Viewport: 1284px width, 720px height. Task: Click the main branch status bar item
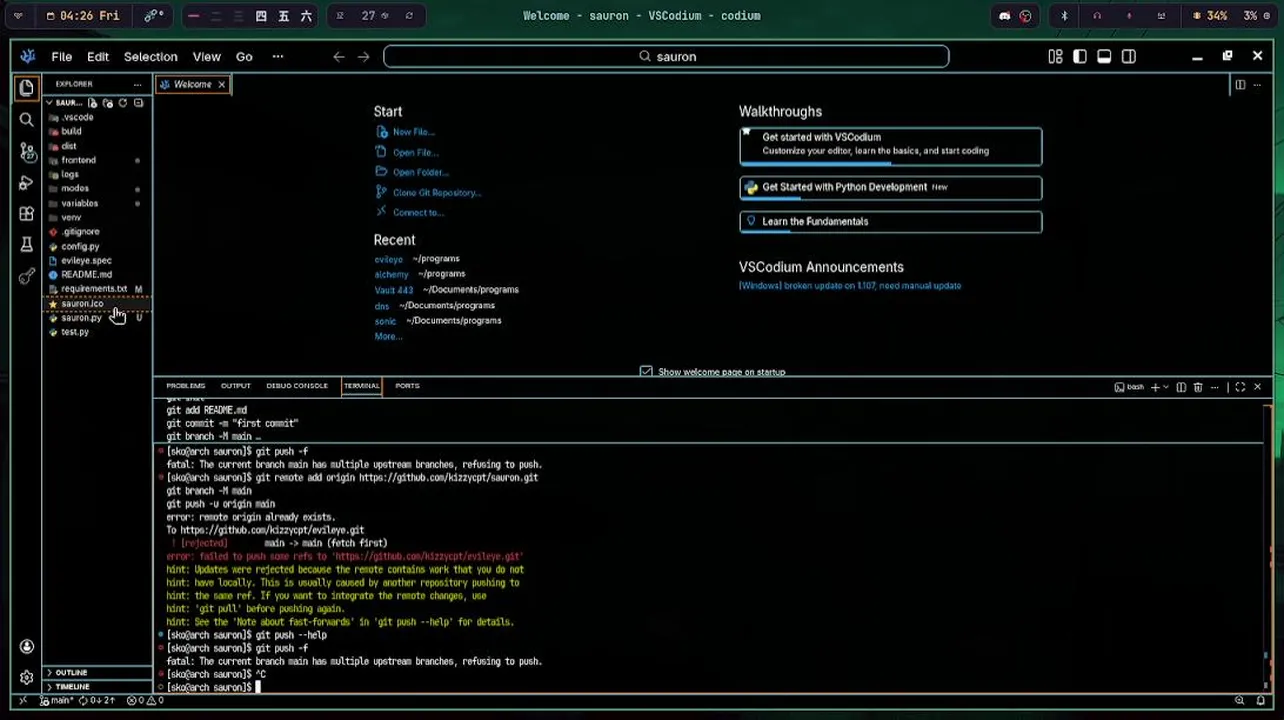coord(59,701)
